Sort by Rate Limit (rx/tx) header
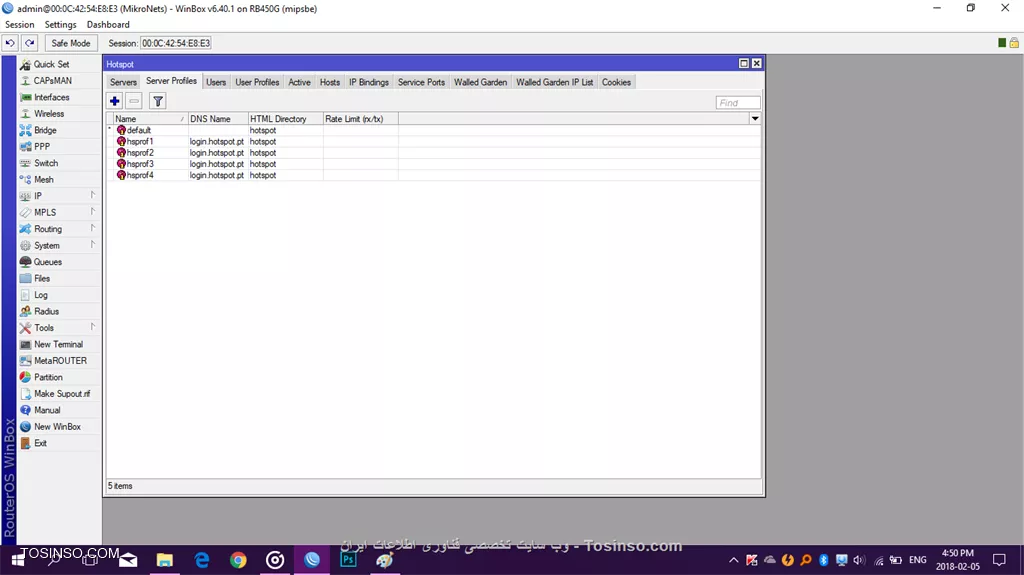This screenshot has height=575, width=1024. coord(360,119)
